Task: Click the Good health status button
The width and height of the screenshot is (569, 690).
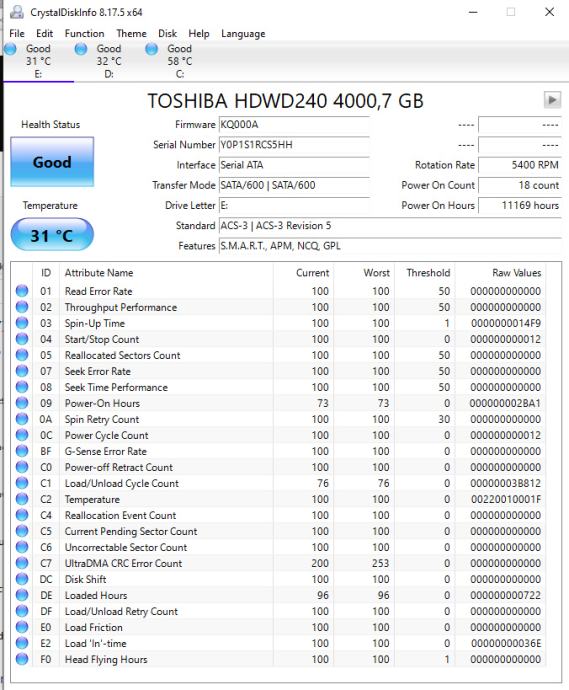Action: [x=52, y=162]
